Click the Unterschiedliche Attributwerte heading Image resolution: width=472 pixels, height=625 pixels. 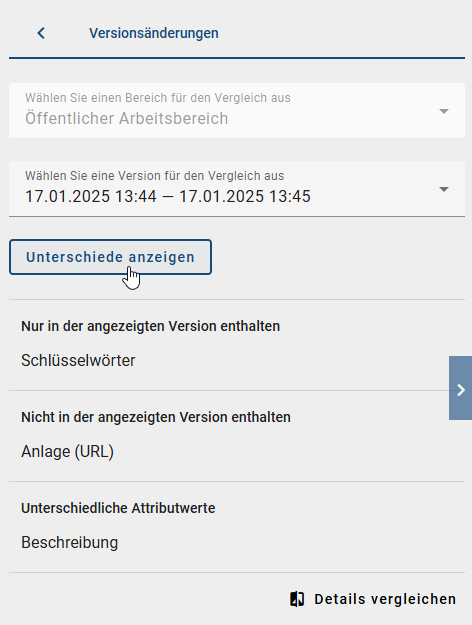(118, 508)
